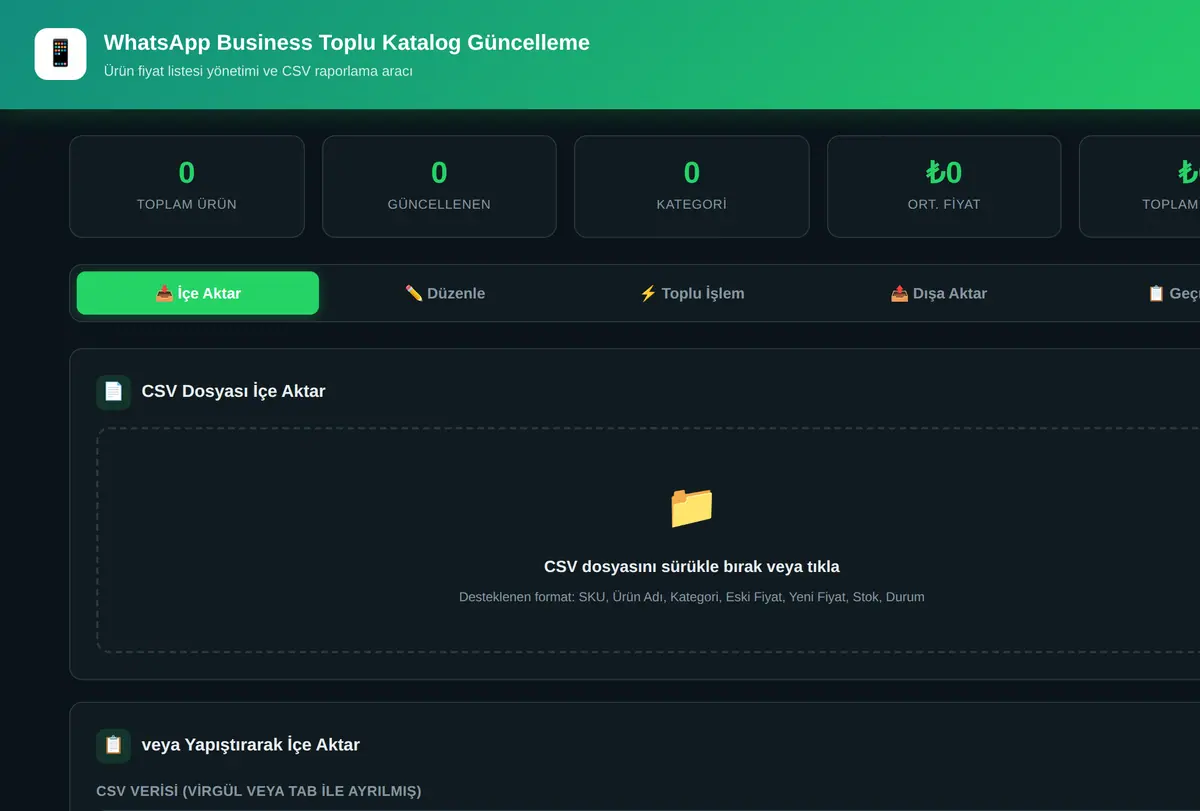Click the clipboard icon beside Yapıştırarak İçe Aktar
This screenshot has height=811, width=1200.
coord(113,745)
